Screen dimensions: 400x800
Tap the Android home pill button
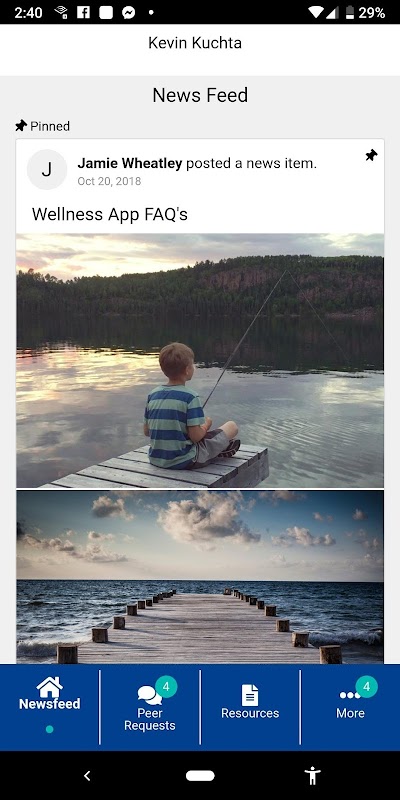(200, 776)
